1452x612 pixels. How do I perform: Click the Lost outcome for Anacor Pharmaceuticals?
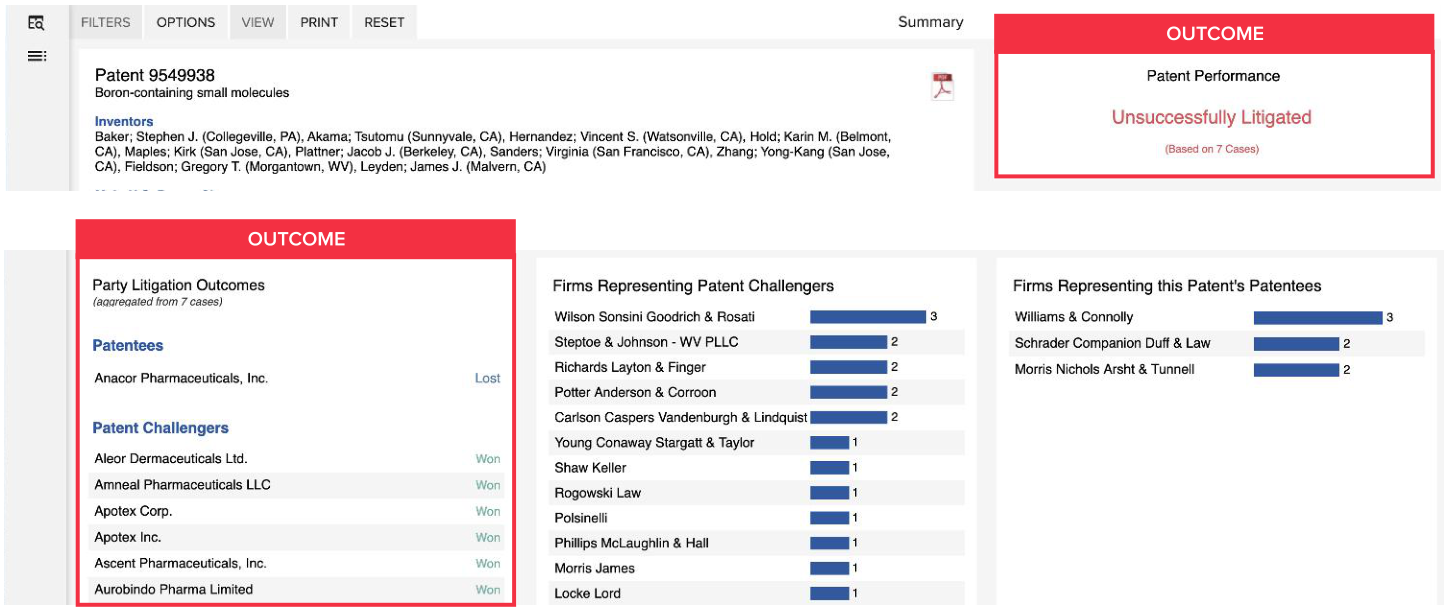point(488,378)
